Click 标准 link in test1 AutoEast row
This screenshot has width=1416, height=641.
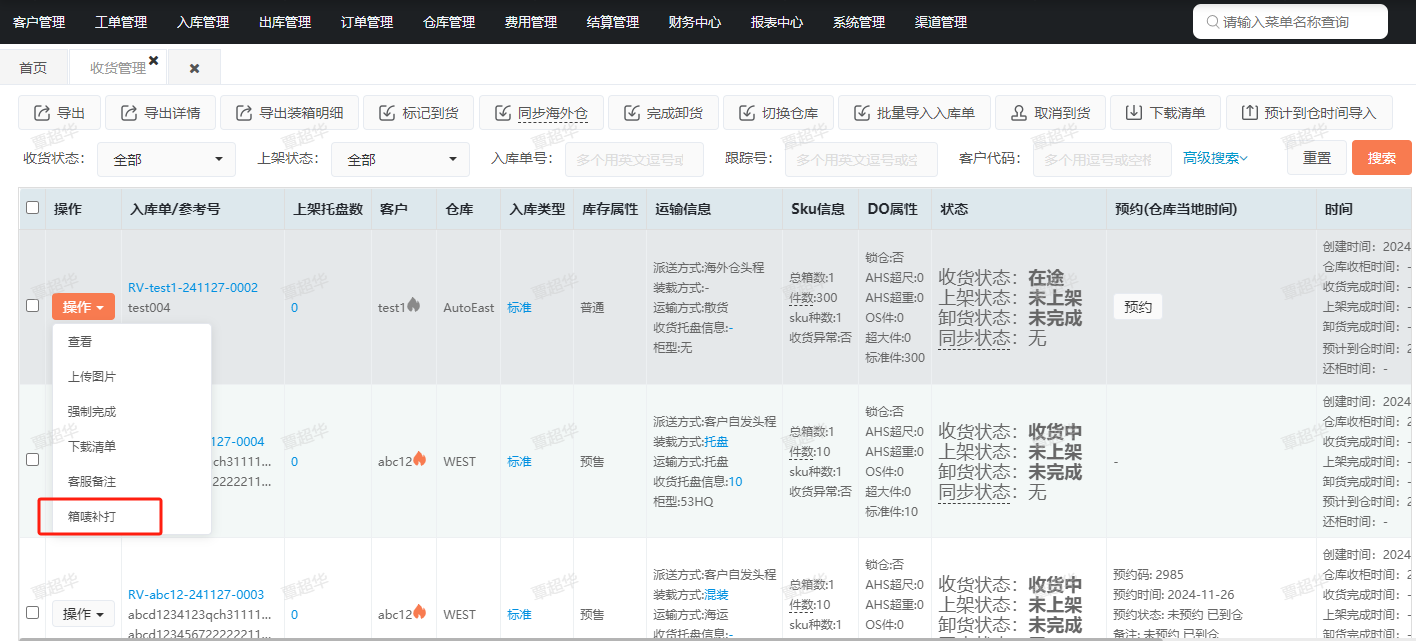click(519, 307)
